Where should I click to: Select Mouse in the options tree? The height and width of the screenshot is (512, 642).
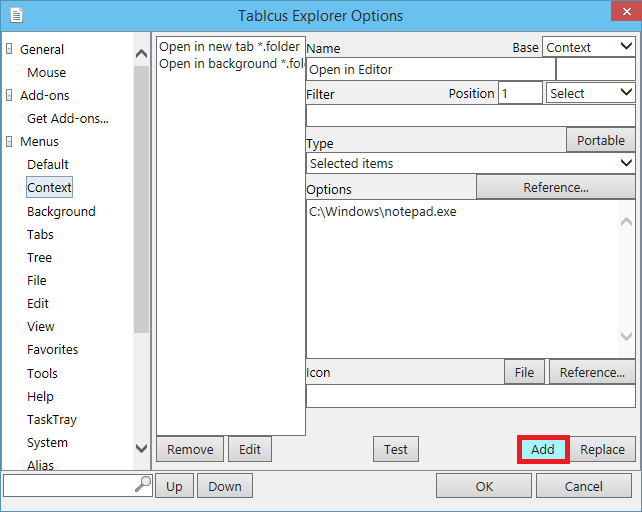46,72
